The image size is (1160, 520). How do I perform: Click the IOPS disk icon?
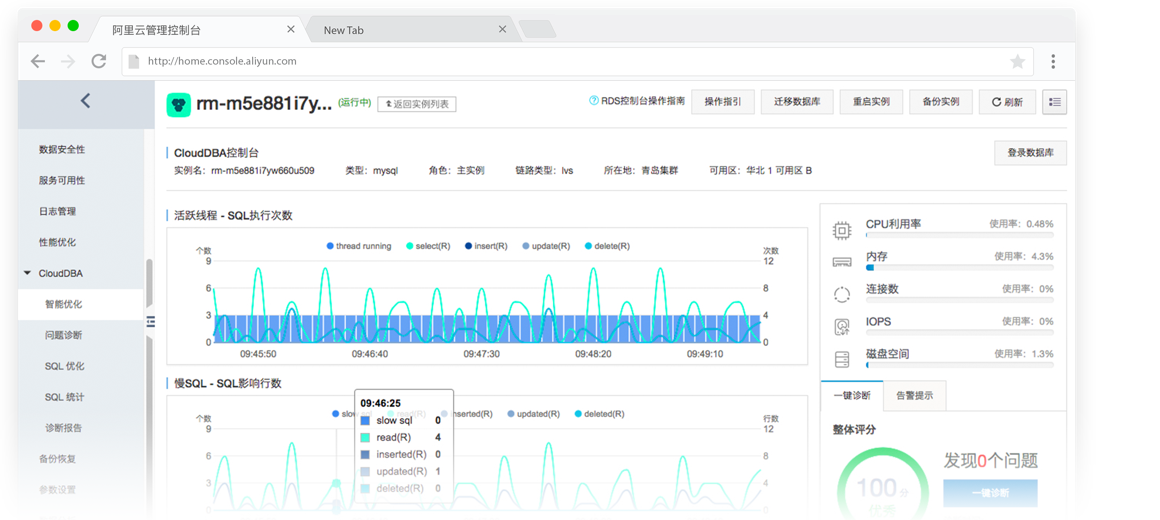click(x=842, y=327)
